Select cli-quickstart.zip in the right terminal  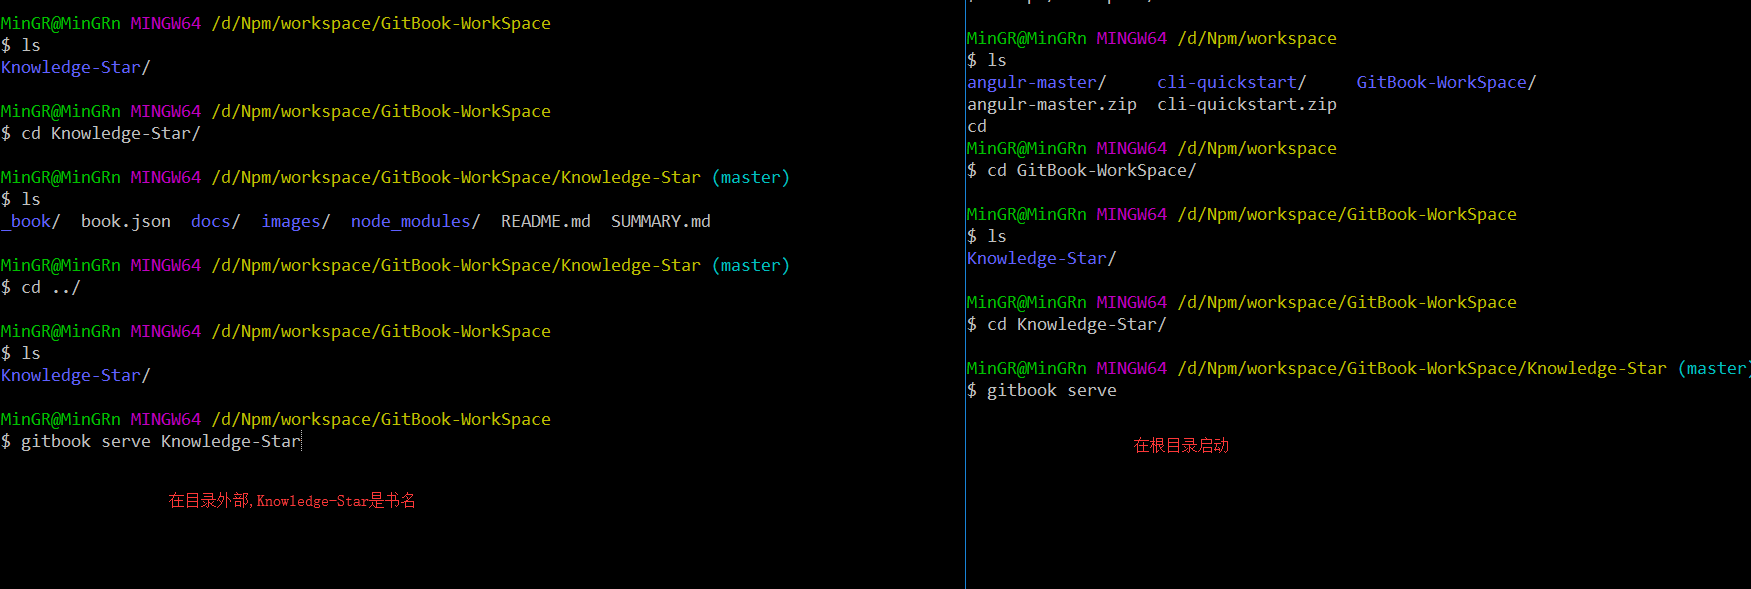coord(1246,104)
